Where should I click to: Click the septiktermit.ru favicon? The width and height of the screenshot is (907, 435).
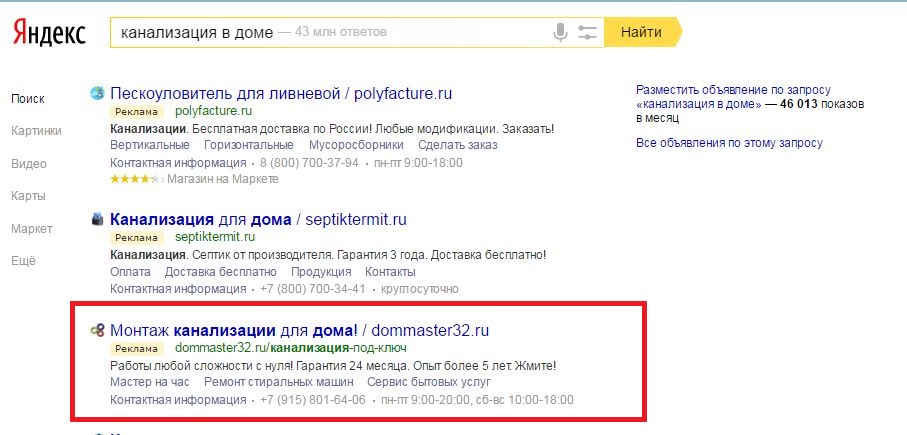pos(97,219)
